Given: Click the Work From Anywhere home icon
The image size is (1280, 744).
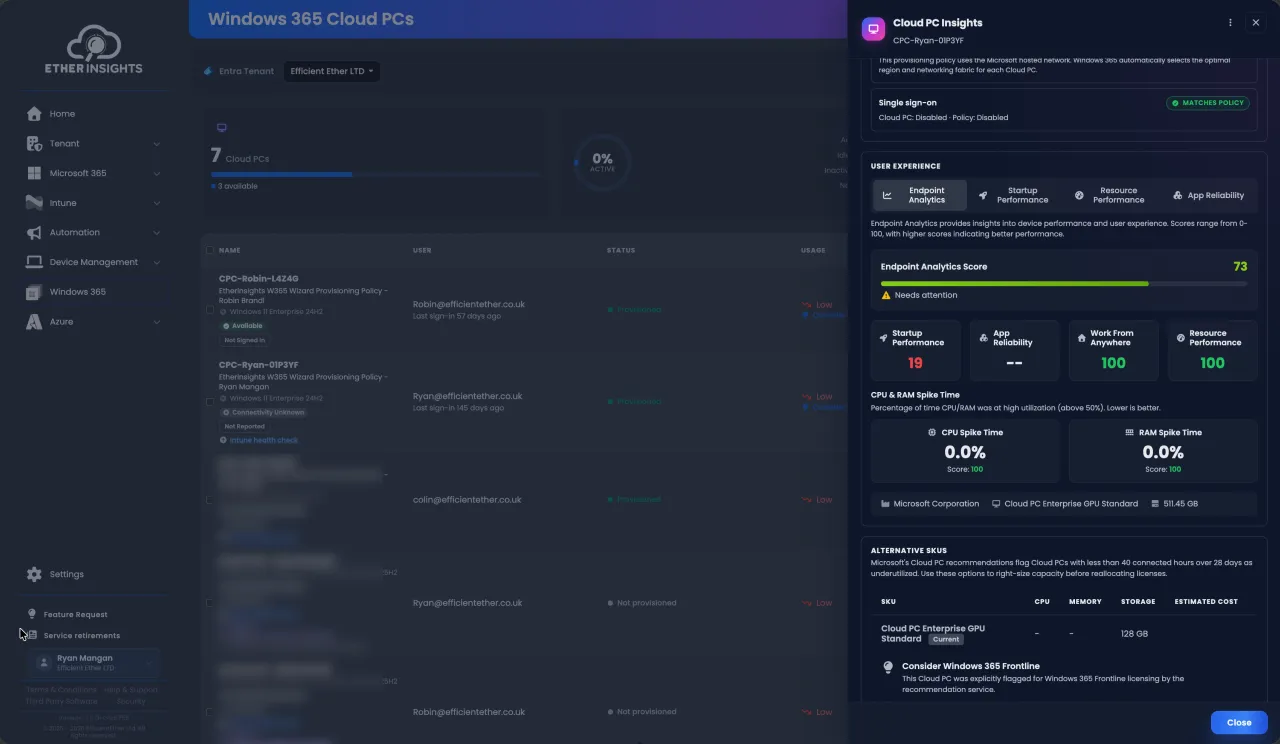Looking at the screenshot, I should (x=1081, y=338).
